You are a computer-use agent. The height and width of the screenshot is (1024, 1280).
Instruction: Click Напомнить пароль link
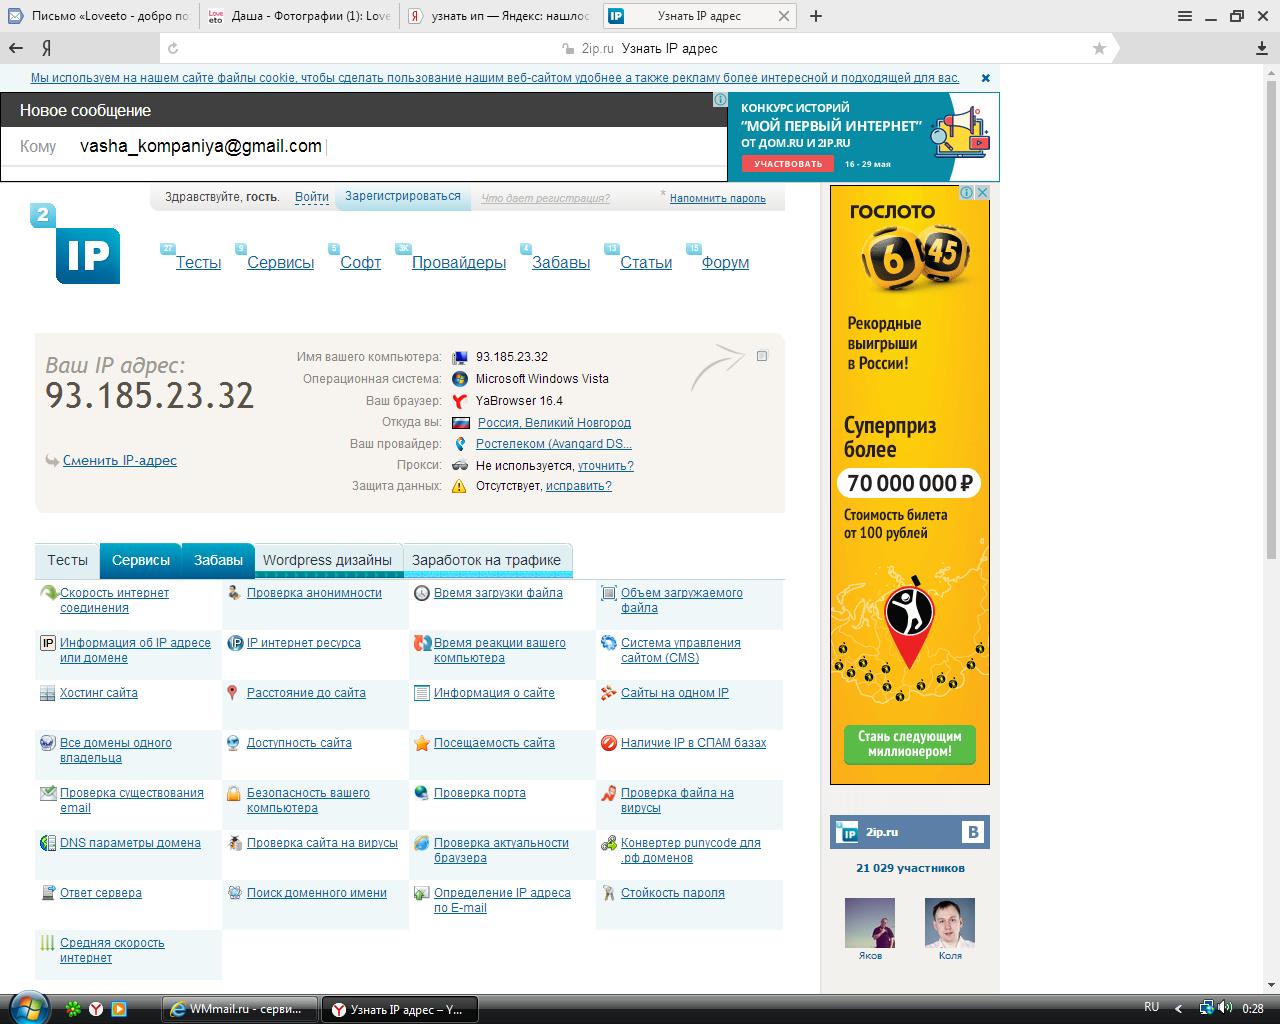[718, 198]
